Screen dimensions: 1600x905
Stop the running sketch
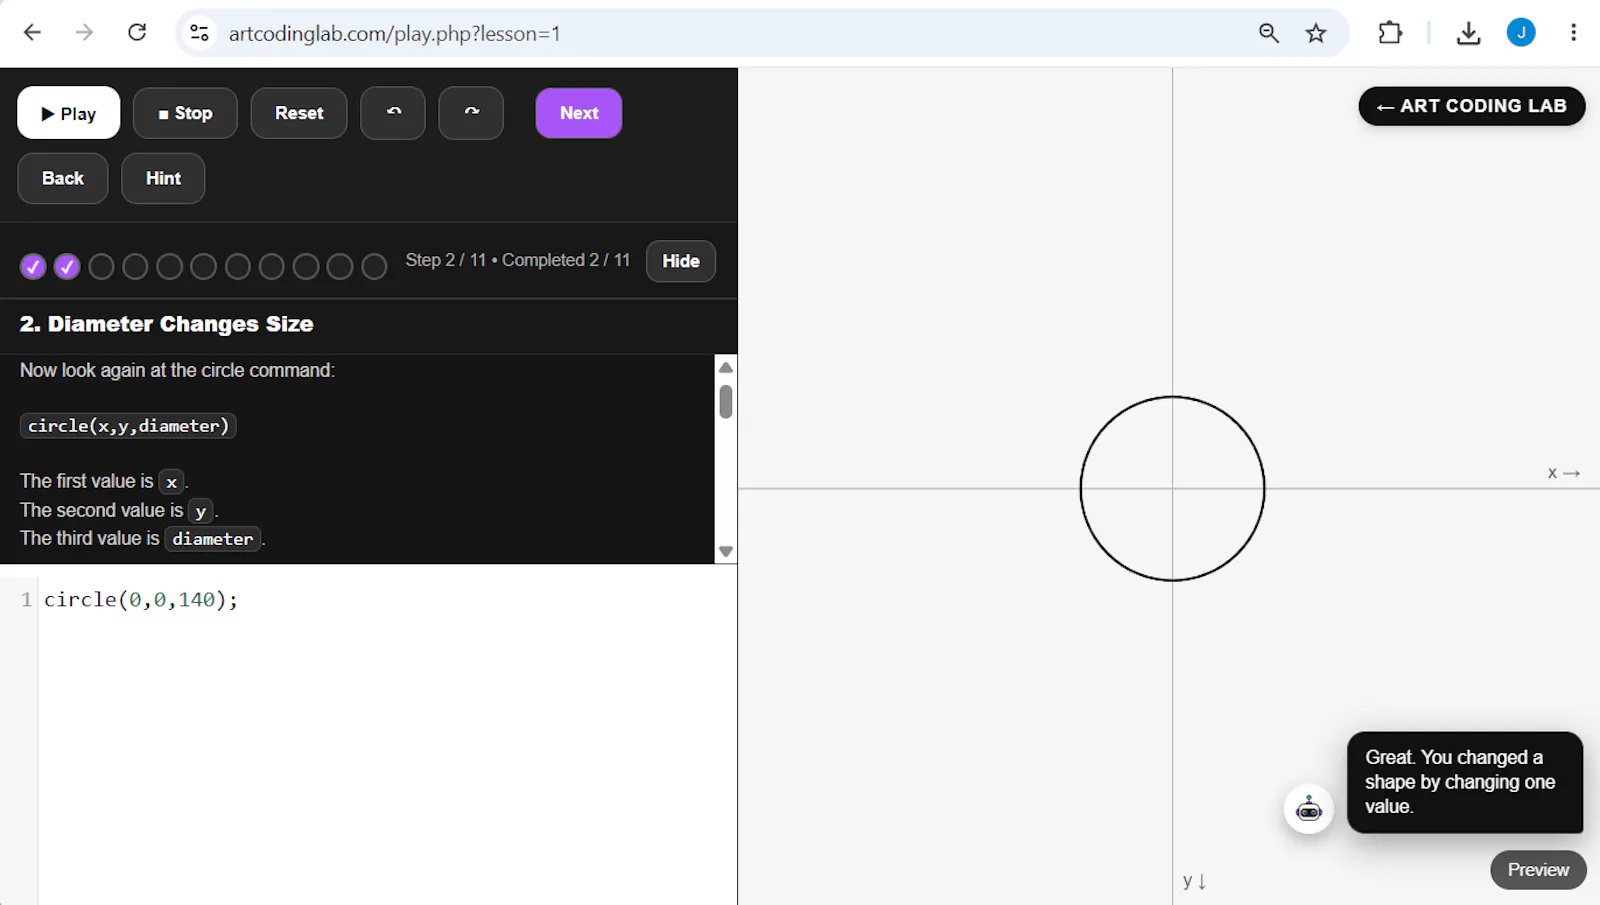185,113
